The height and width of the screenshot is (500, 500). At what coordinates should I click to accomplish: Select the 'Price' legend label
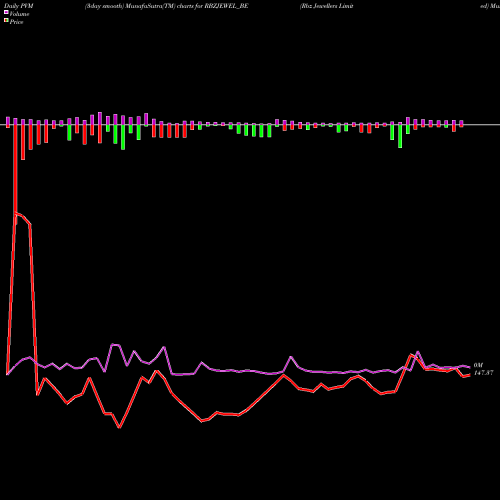point(16,22)
